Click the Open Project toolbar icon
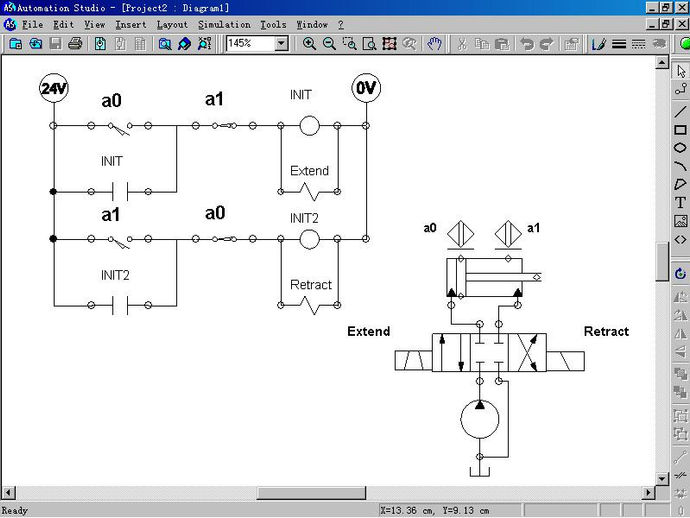 click(x=36, y=44)
